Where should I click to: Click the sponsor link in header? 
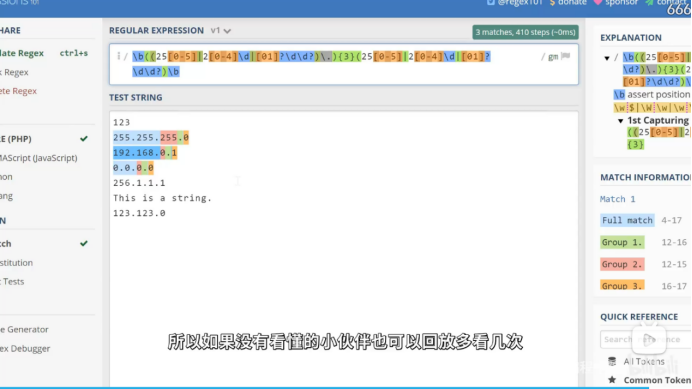point(621,3)
